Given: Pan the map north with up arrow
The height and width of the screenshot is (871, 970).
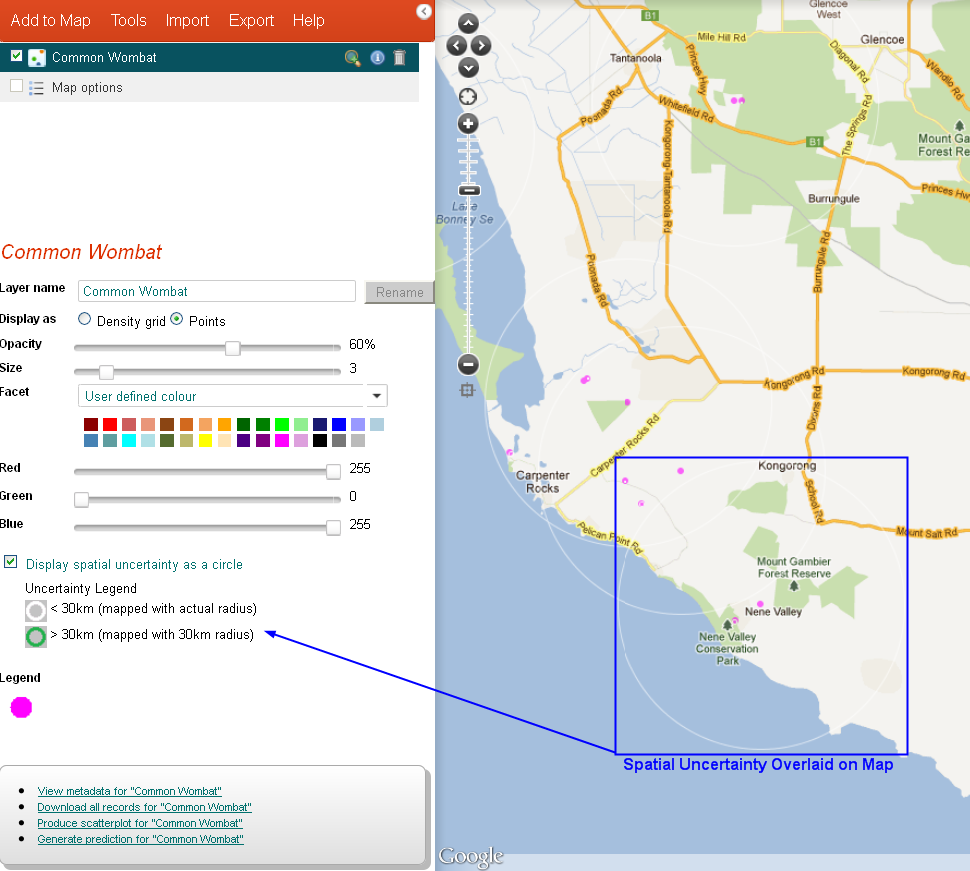Looking at the screenshot, I should (x=468, y=23).
